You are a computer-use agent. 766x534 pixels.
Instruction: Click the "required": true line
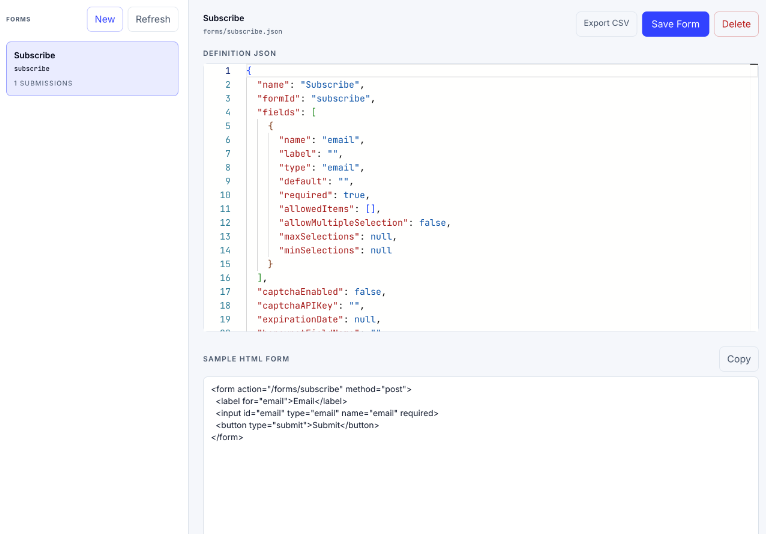pyautogui.click(x=324, y=195)
